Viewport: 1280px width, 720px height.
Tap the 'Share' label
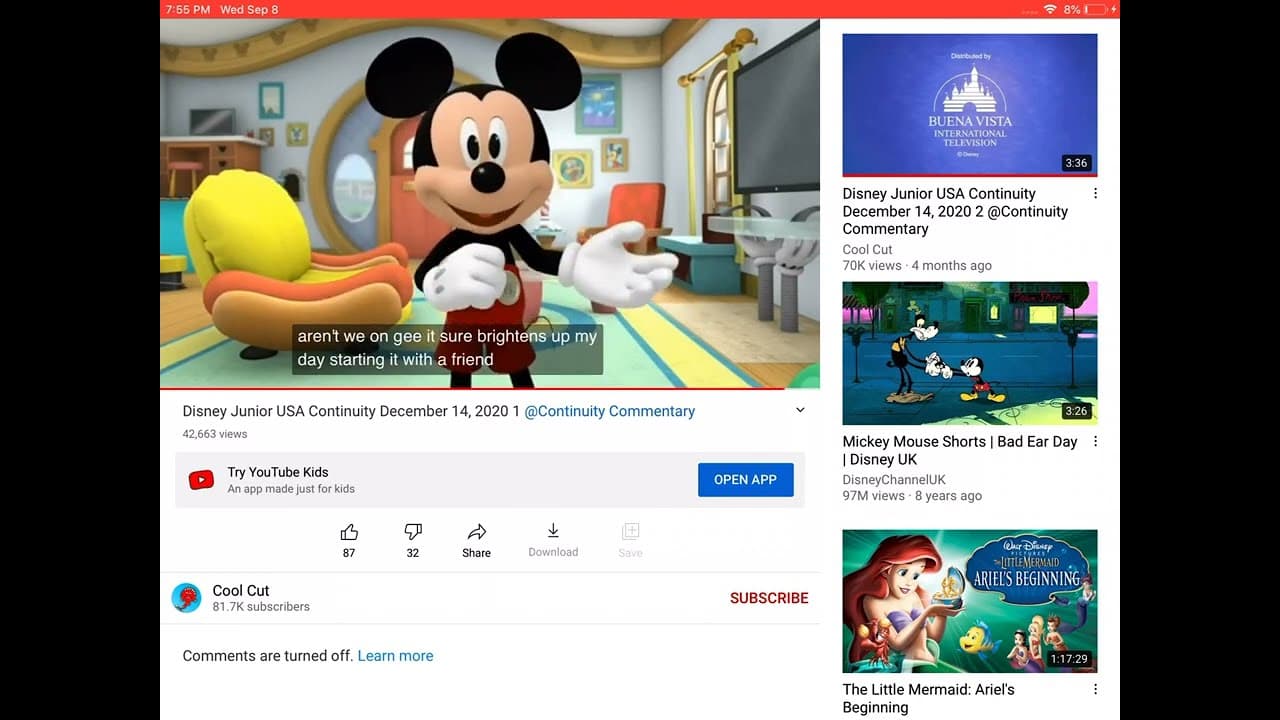(x=477, y=553)
